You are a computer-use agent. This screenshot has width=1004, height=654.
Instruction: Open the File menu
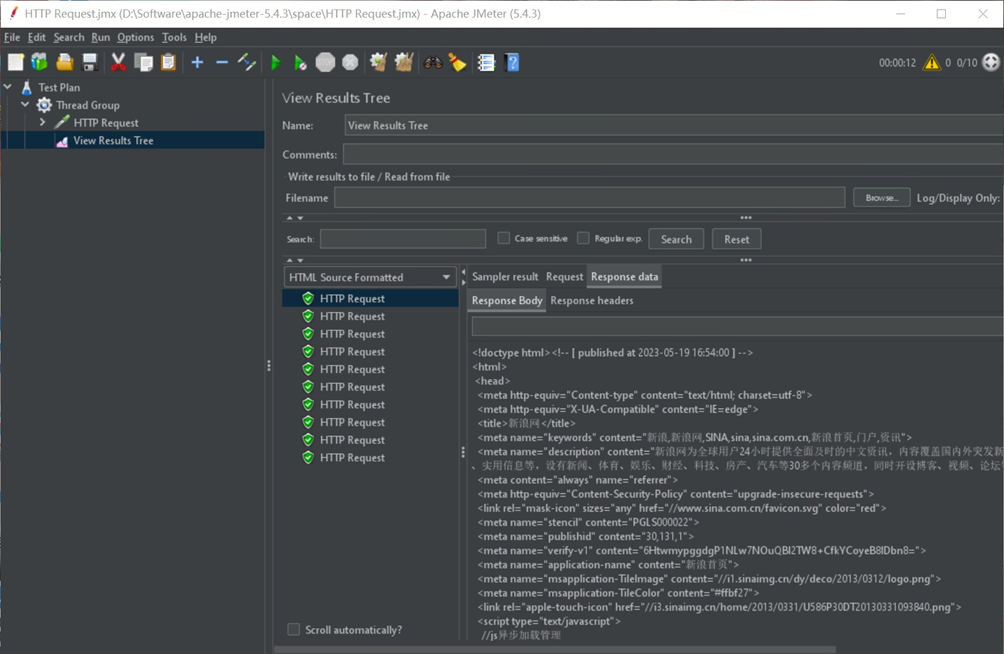[x=12, y=37]
